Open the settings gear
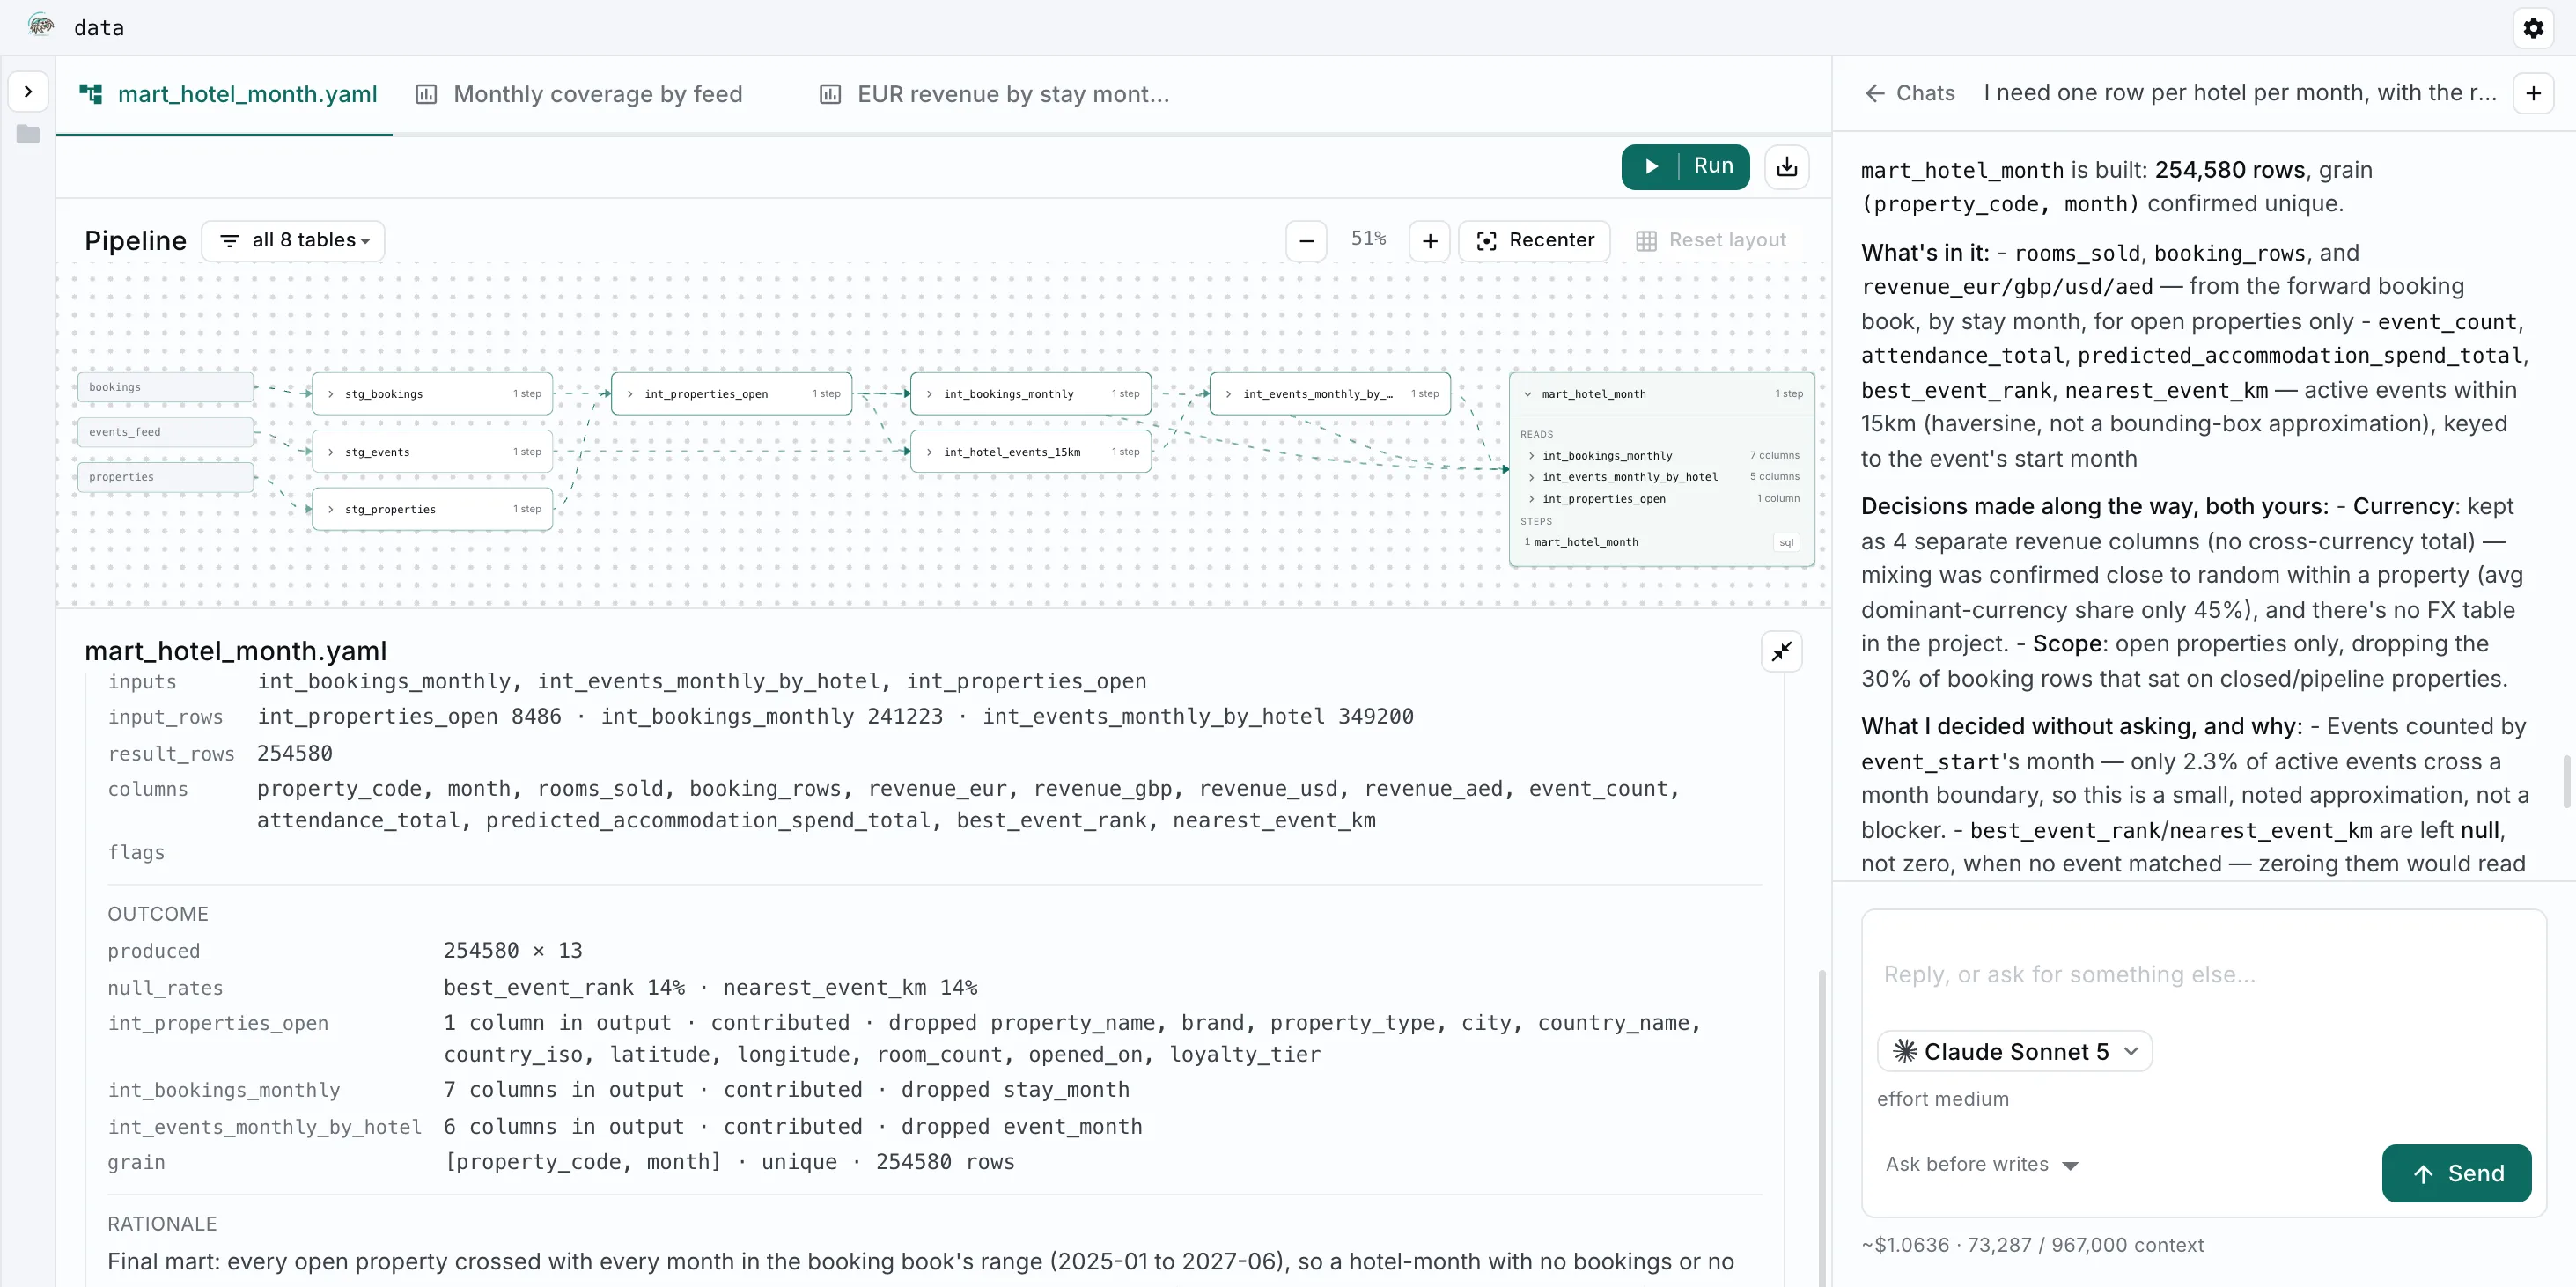This screenshot has height=1287, width=2576. pyautogui.click(x=2532, y=28)
